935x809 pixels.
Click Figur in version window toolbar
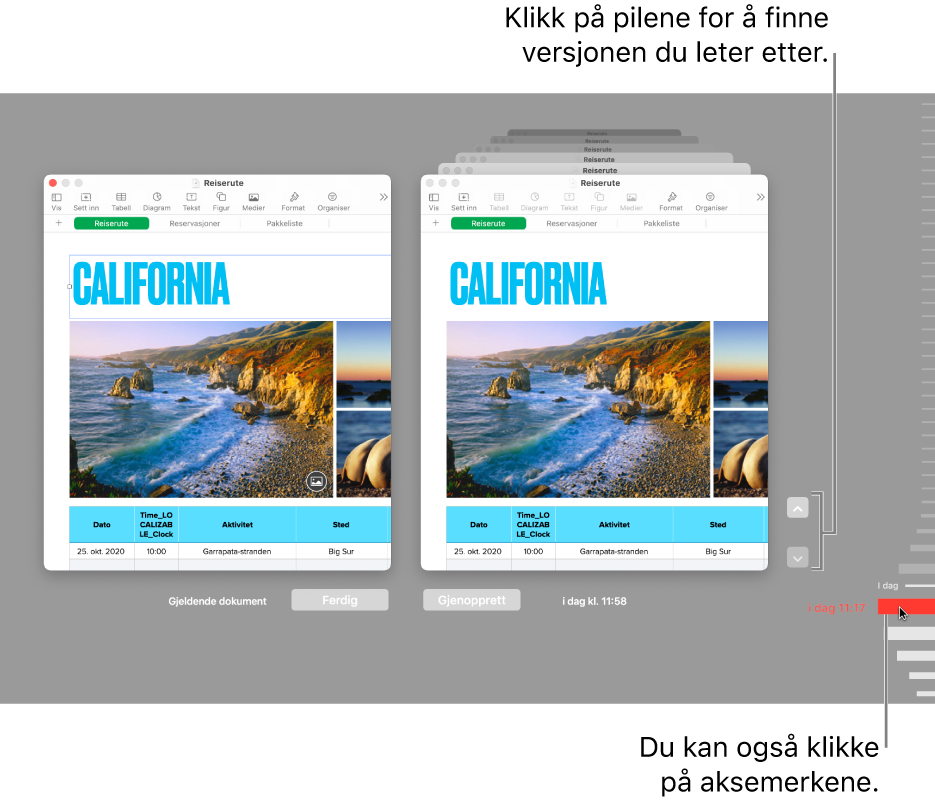coord(599,202)
